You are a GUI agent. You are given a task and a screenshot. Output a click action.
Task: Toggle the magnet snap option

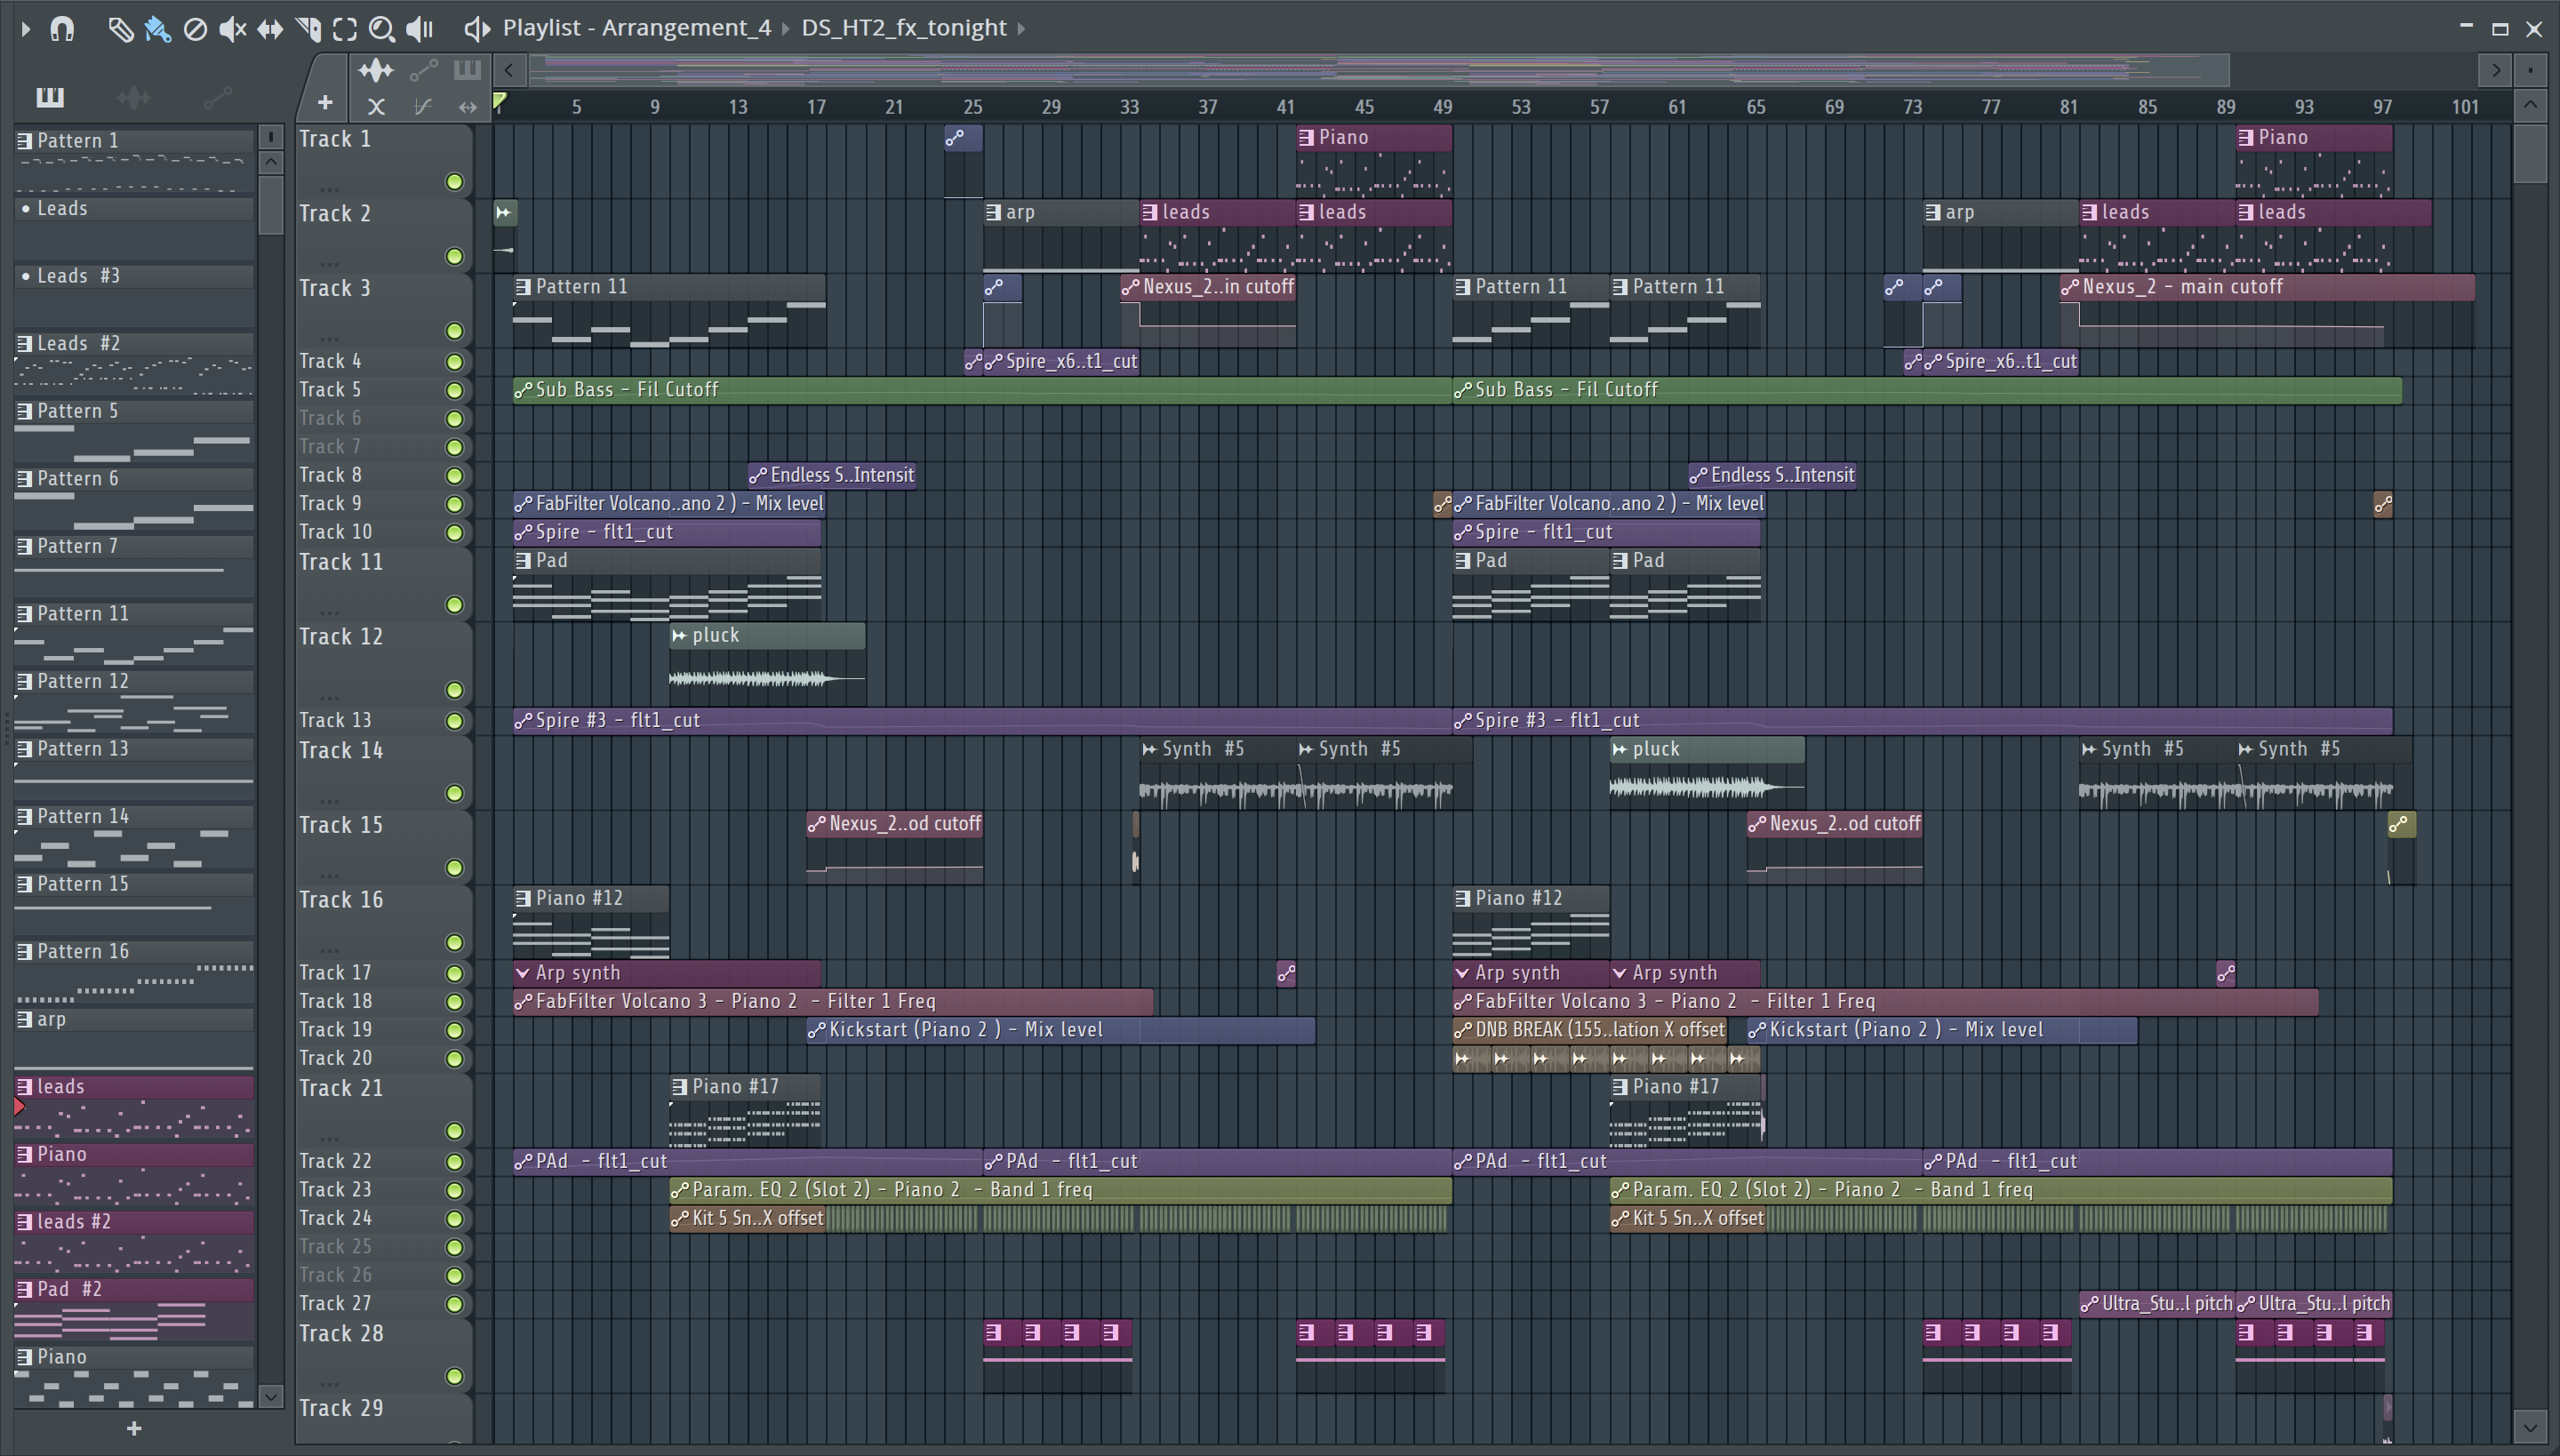62,28
